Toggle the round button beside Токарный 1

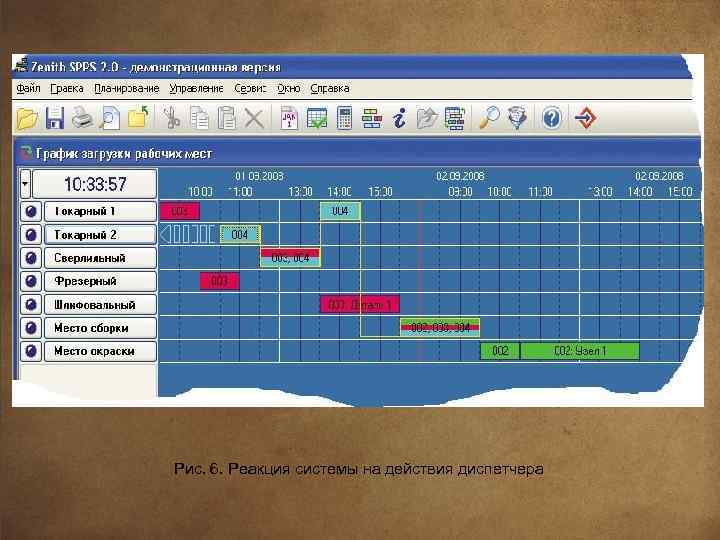coord(31,212)
